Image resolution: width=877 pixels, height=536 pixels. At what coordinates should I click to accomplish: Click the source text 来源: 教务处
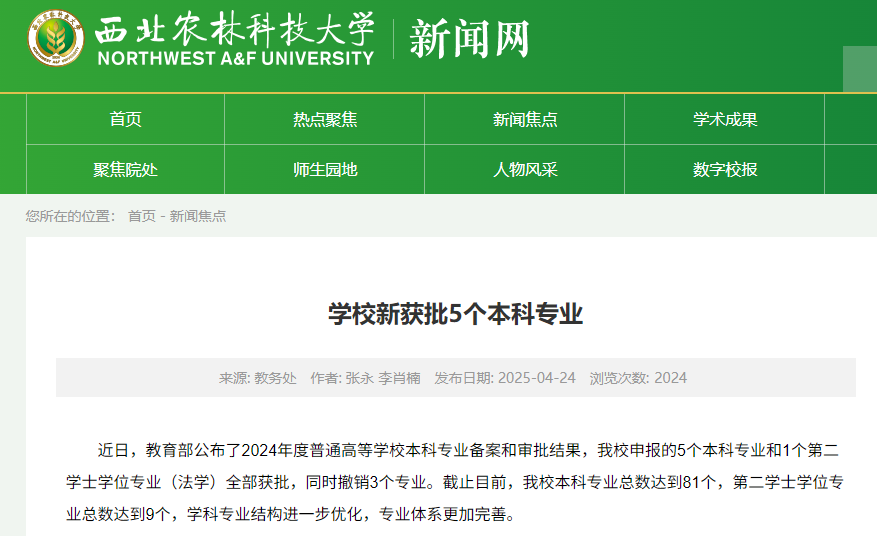pyautogui.click(x=257, y=378)
